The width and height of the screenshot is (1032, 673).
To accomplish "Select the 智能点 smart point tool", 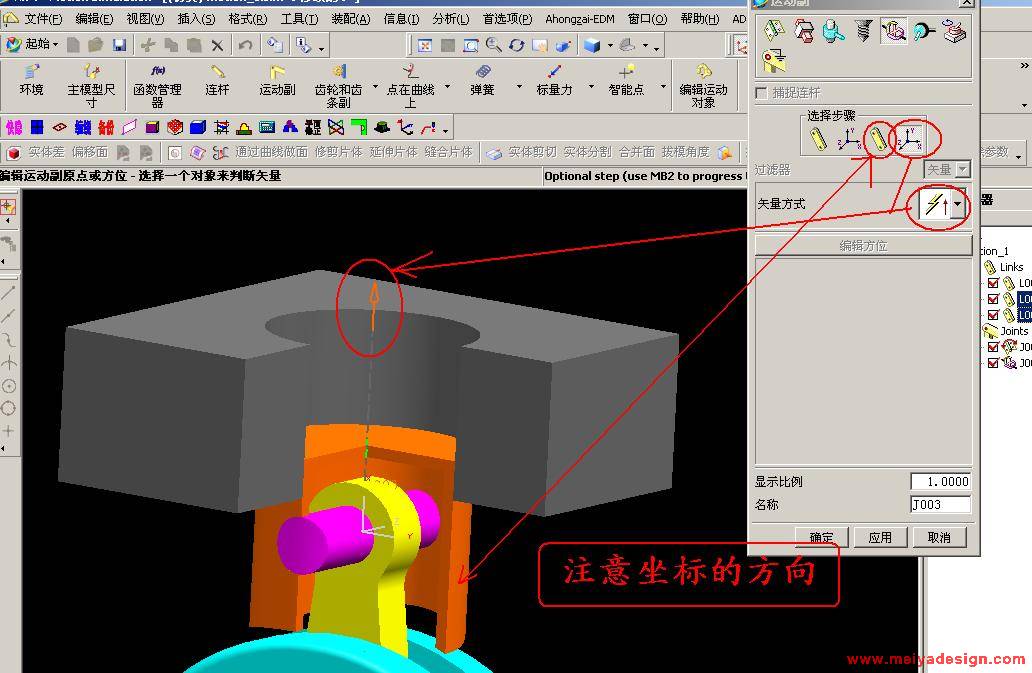I will point(626,80).
